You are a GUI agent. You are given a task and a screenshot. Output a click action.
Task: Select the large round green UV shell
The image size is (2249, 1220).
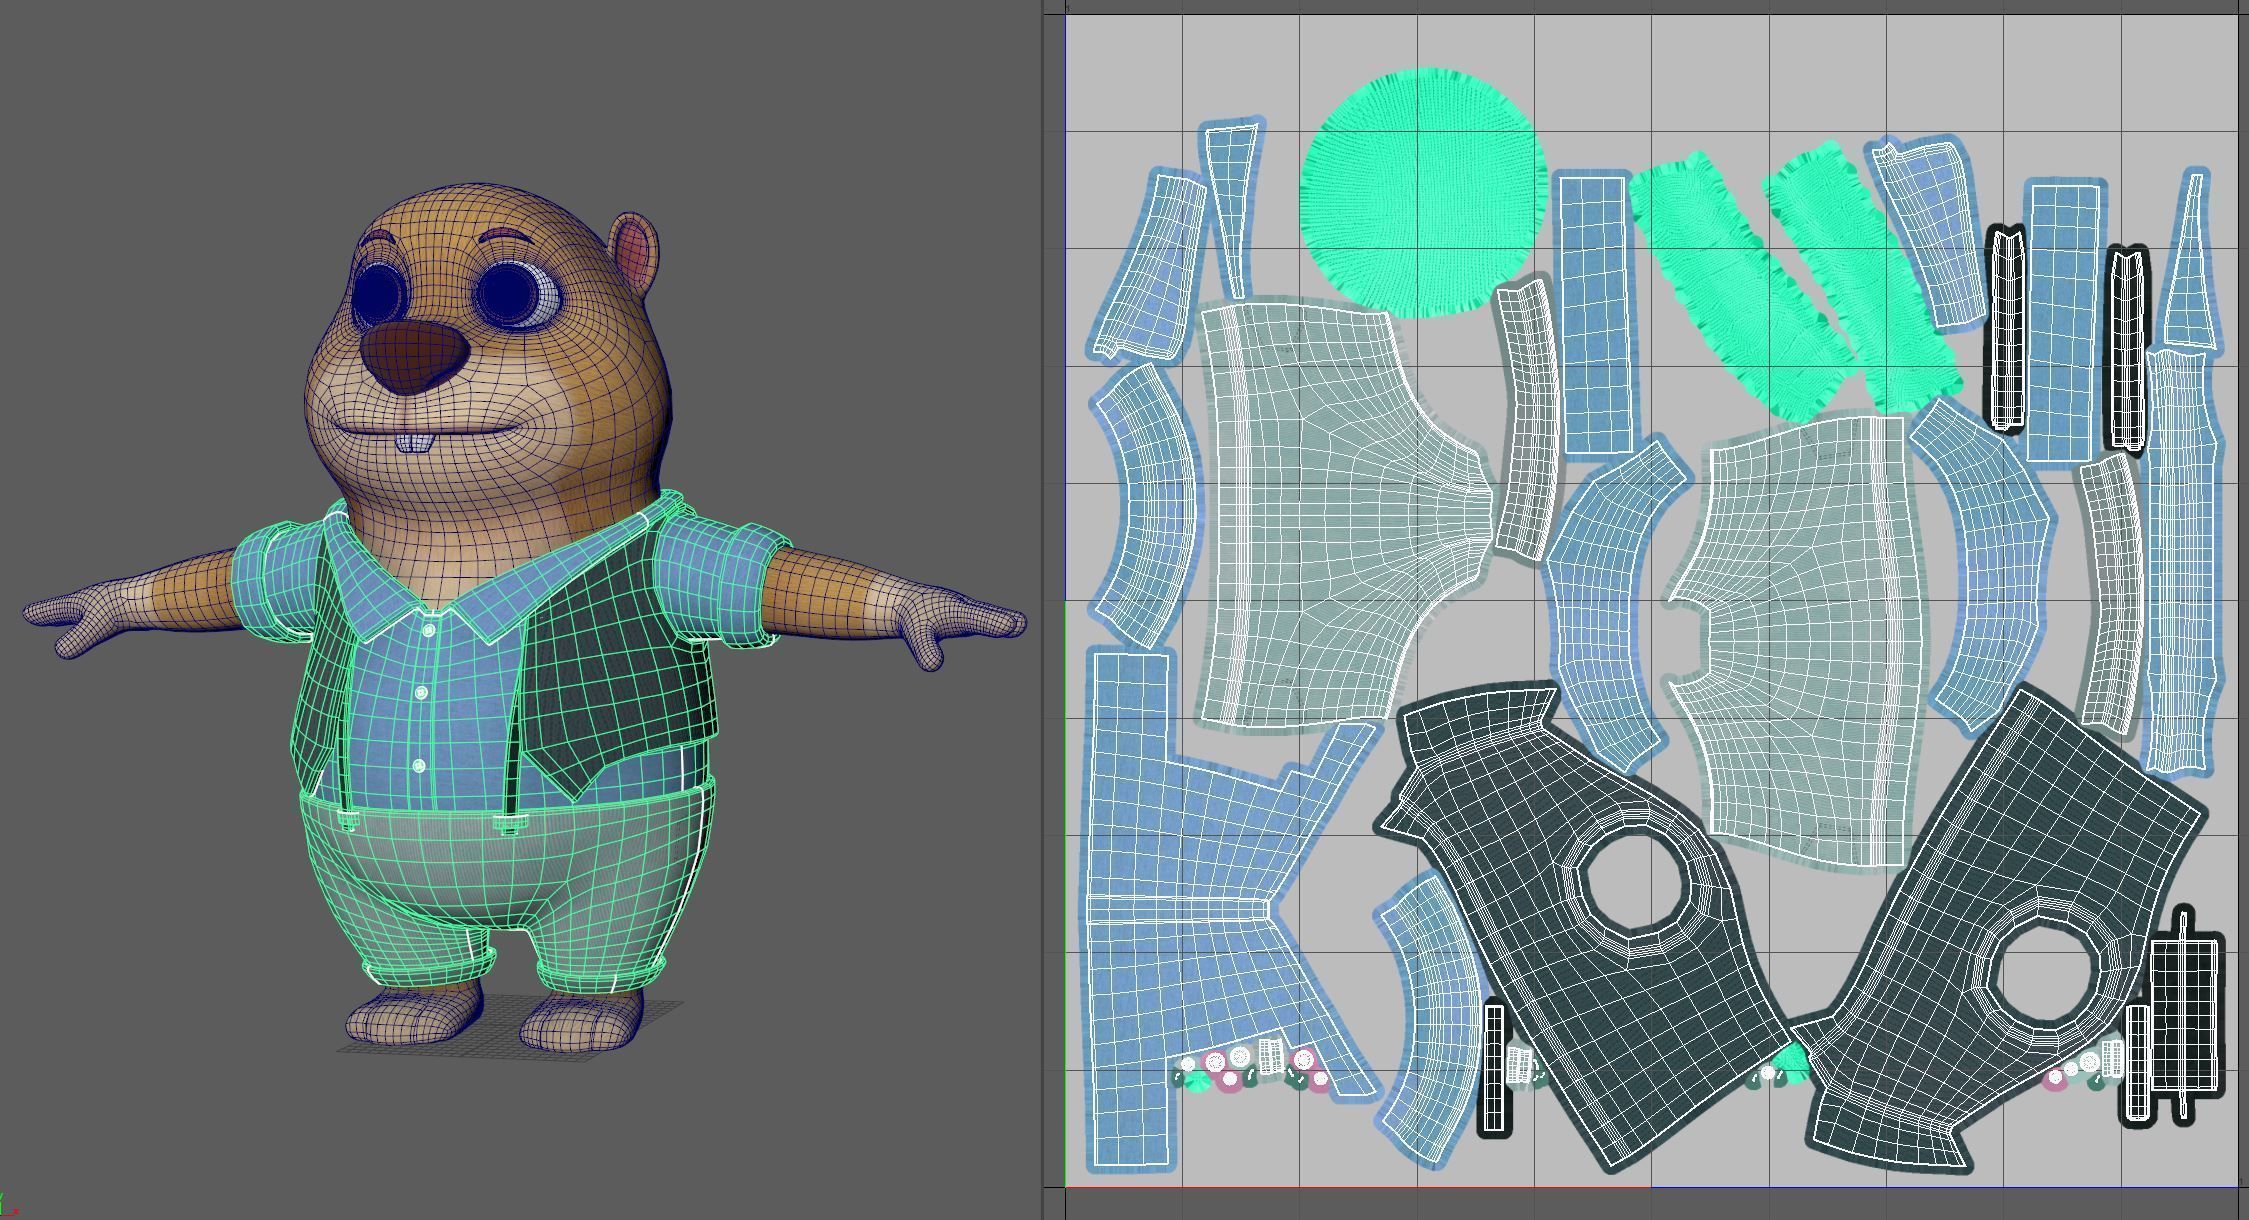coord(1422,192)
